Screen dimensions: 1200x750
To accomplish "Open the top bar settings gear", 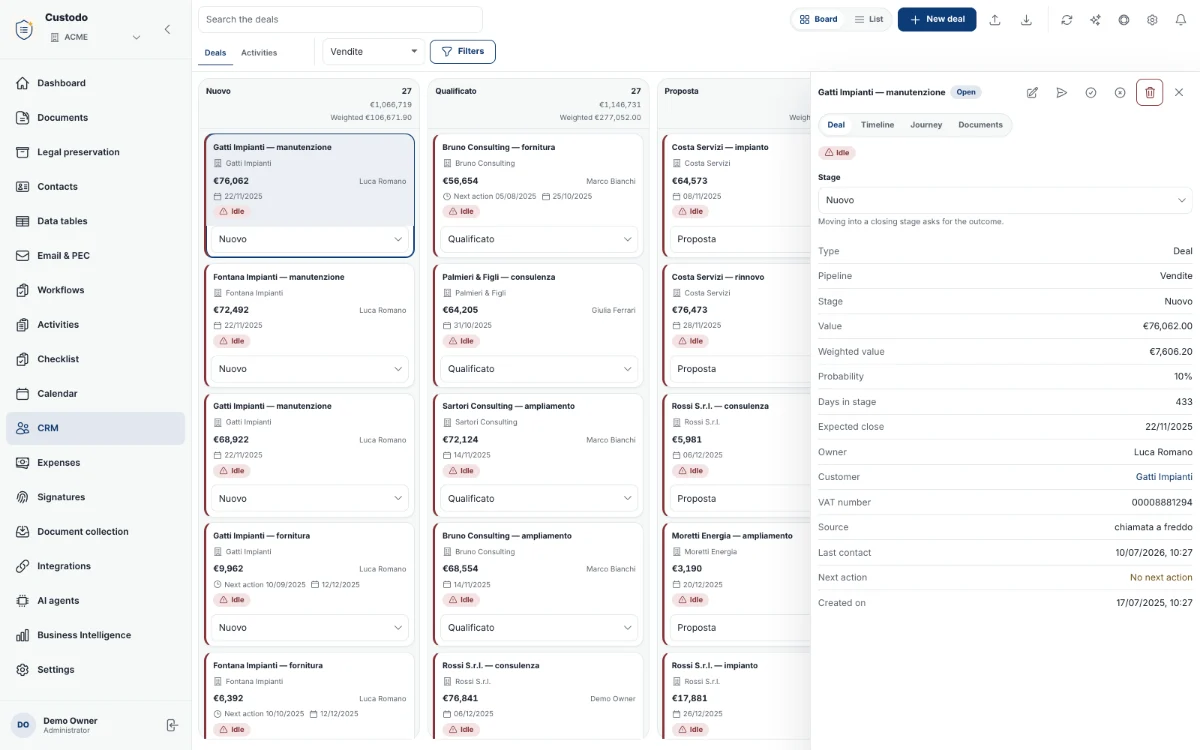I will click(x=1152, y=20).
